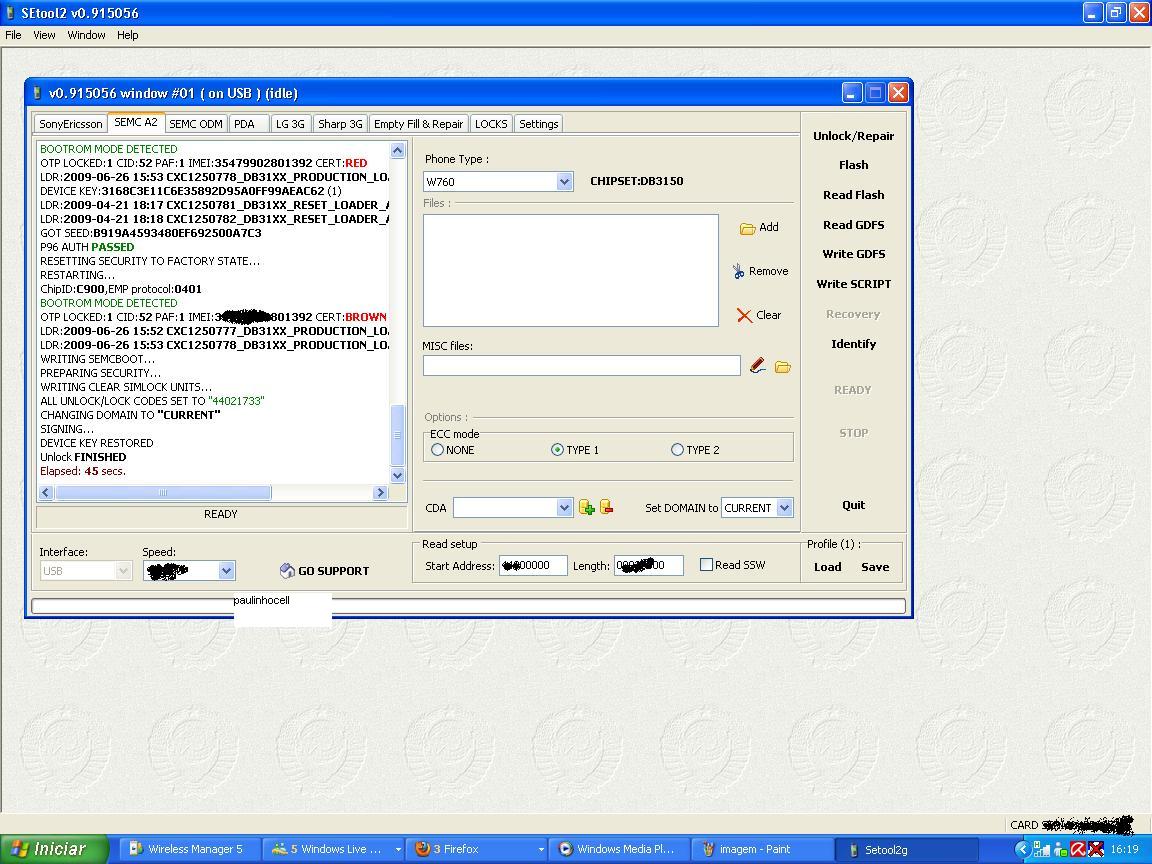Select the ECC mode NONE radio button

tap(438, 450)
